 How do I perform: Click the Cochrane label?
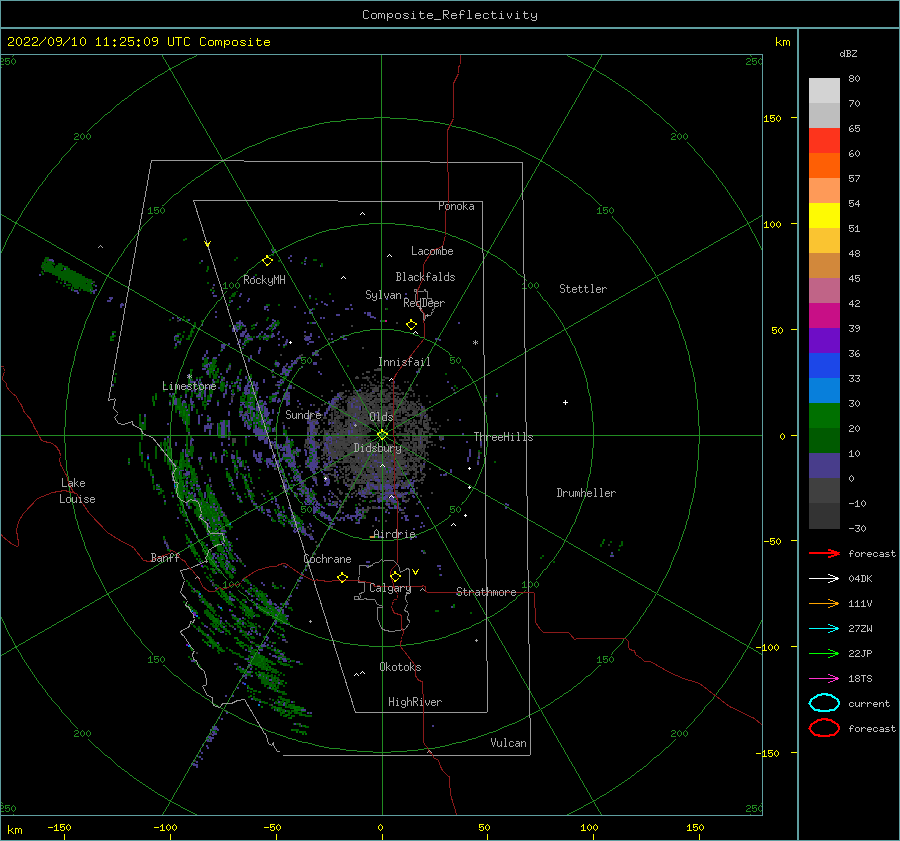(327, 559)
